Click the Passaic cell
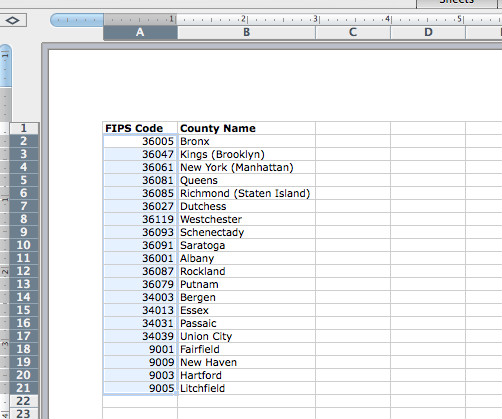502x419 pixels. coord(246,323)
